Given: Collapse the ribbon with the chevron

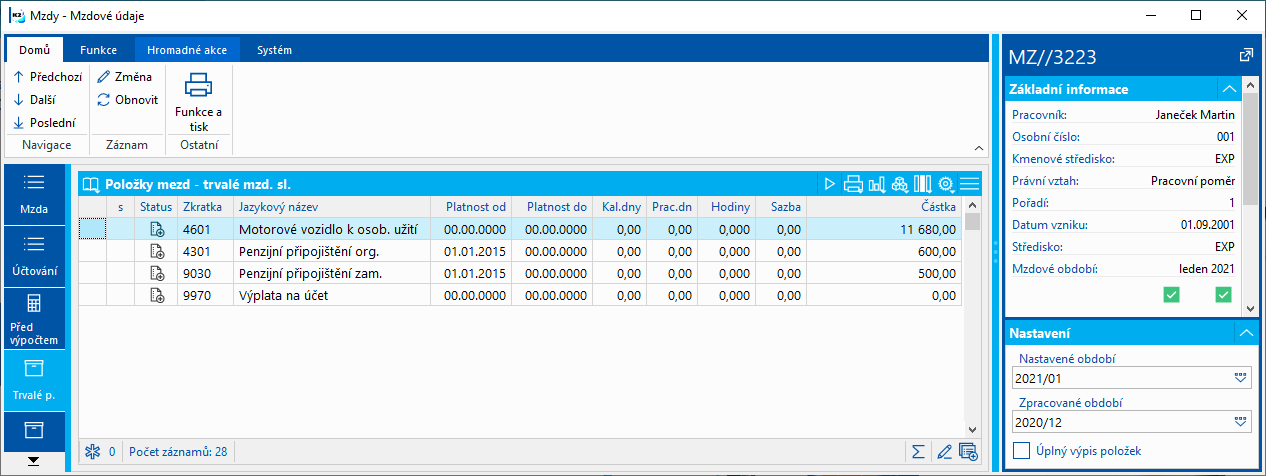Looking at the screenshot, I should click(x=977, y=146).
